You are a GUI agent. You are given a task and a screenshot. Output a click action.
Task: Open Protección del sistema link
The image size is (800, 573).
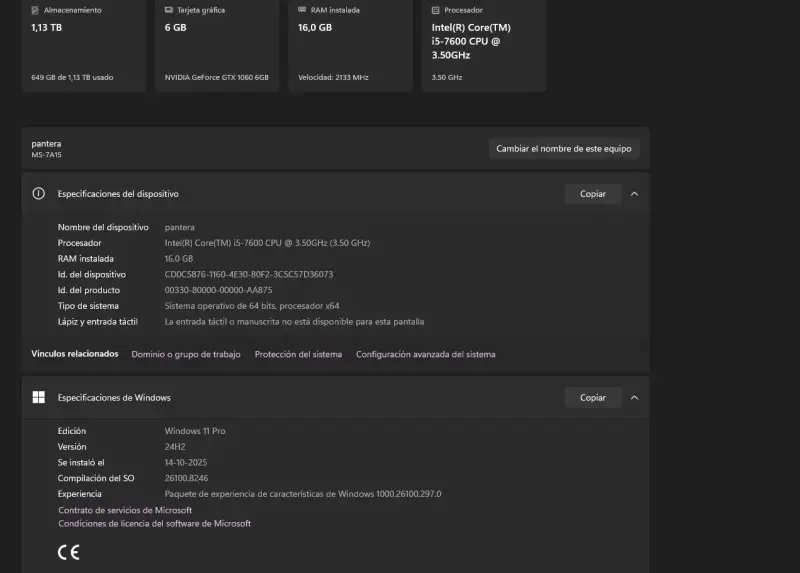point(298,354)
